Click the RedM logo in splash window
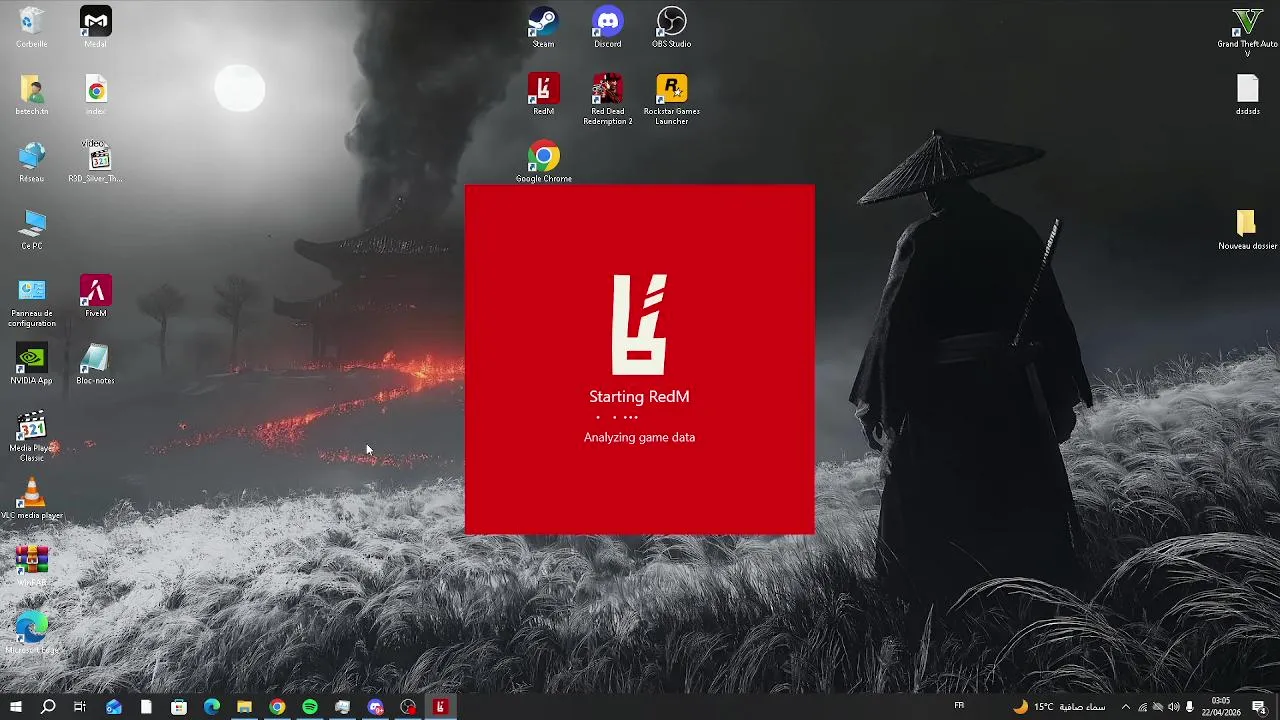This screenshot has height=720, width=1280. point(639,325)
